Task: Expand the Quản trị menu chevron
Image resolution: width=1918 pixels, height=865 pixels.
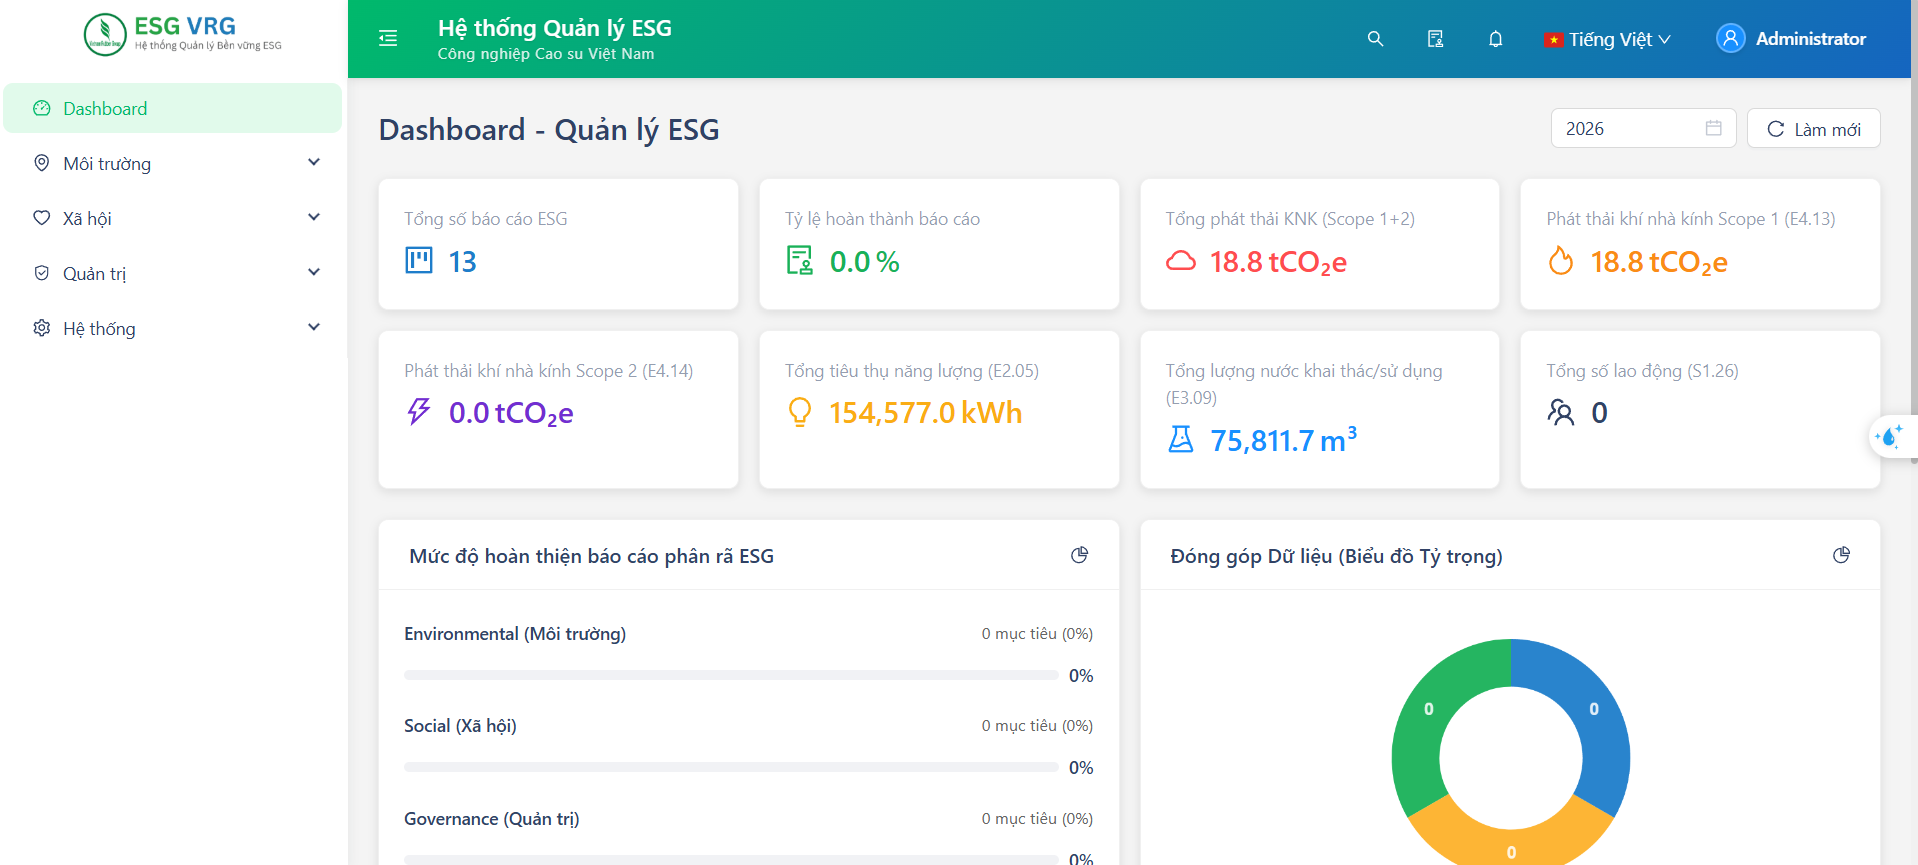Action: [x=313, y=272]
